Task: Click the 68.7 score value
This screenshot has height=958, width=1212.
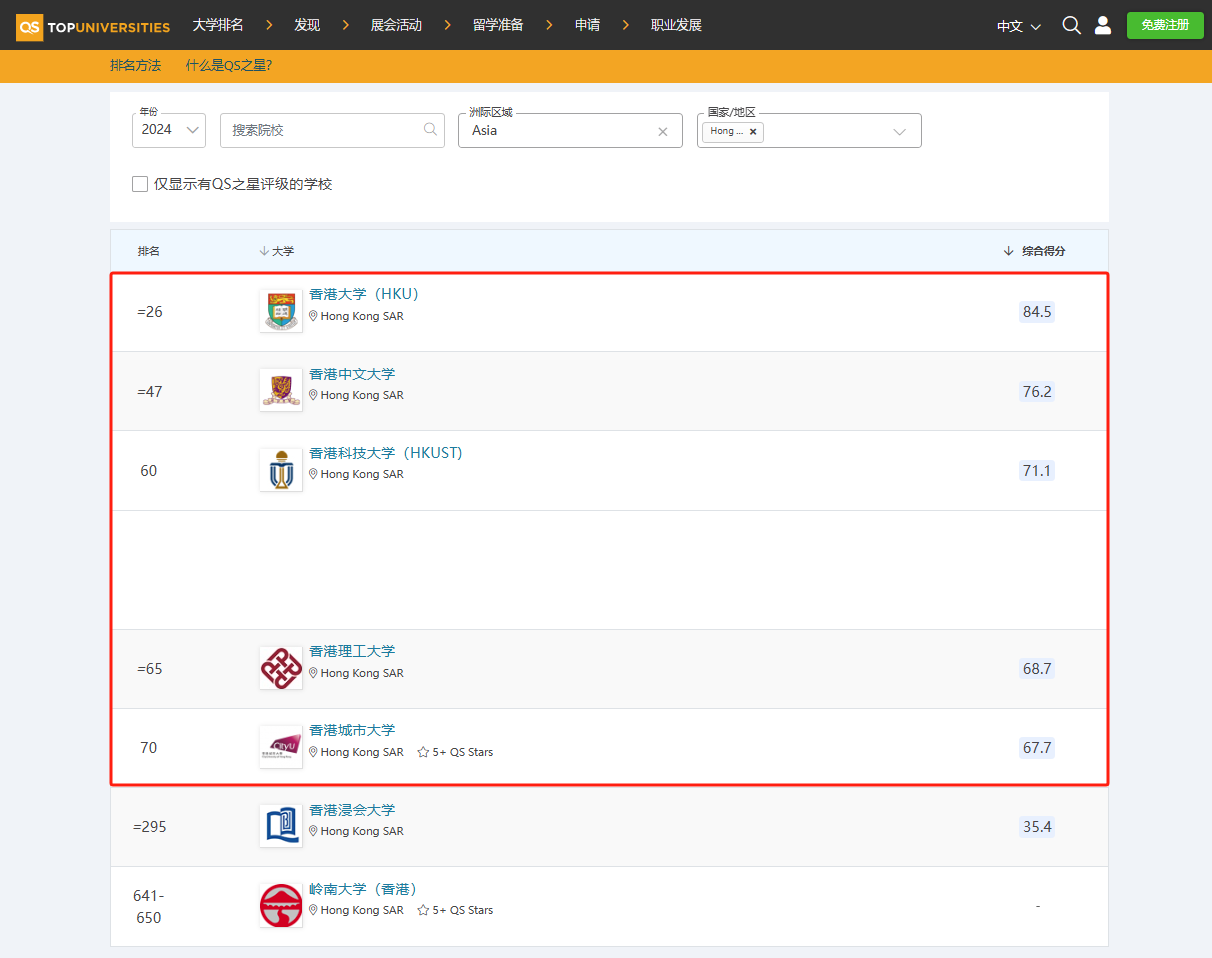Action: pyautogui.click(x=1037, y=668)
